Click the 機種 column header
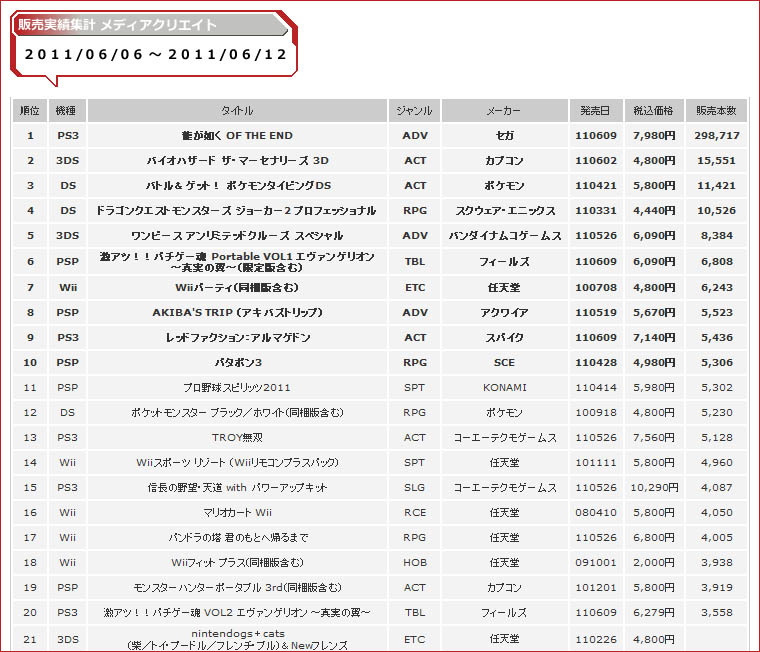This screenshot has width=760, height=652. click(x=67, y=111)
